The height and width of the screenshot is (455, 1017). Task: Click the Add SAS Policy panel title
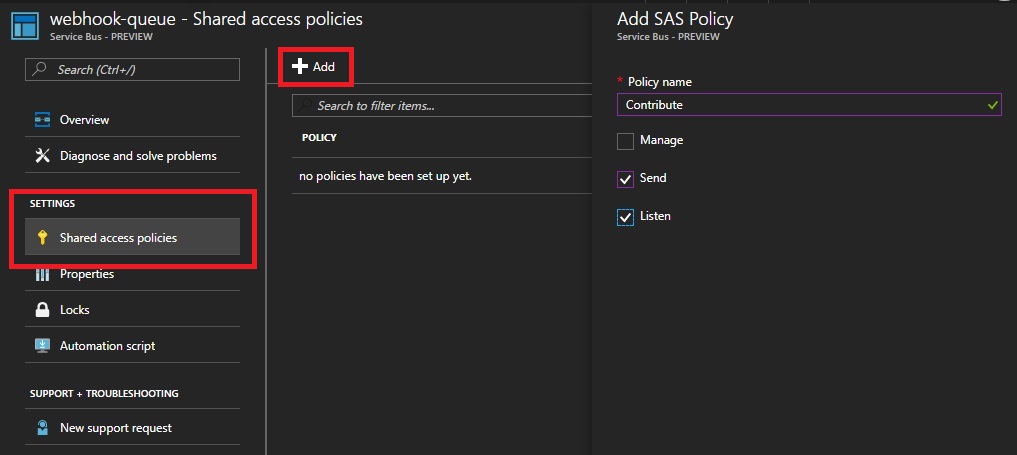point(675,19)
